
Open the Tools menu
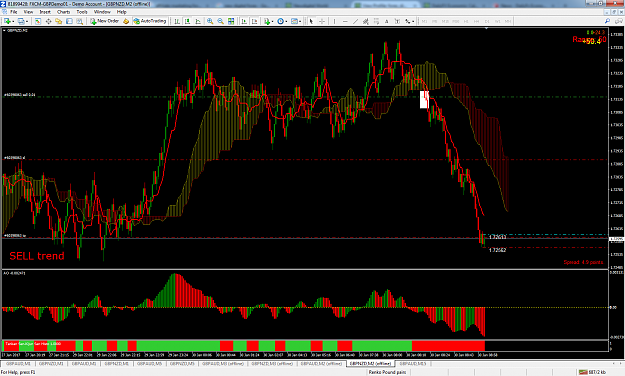point(82,12)
